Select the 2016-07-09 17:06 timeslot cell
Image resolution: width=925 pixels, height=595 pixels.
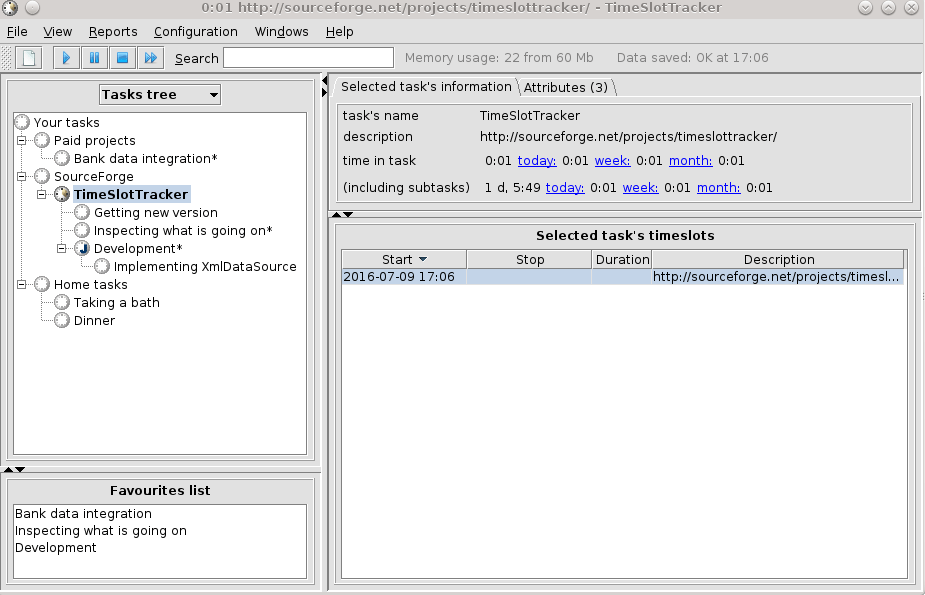click(x=404, y=277)
